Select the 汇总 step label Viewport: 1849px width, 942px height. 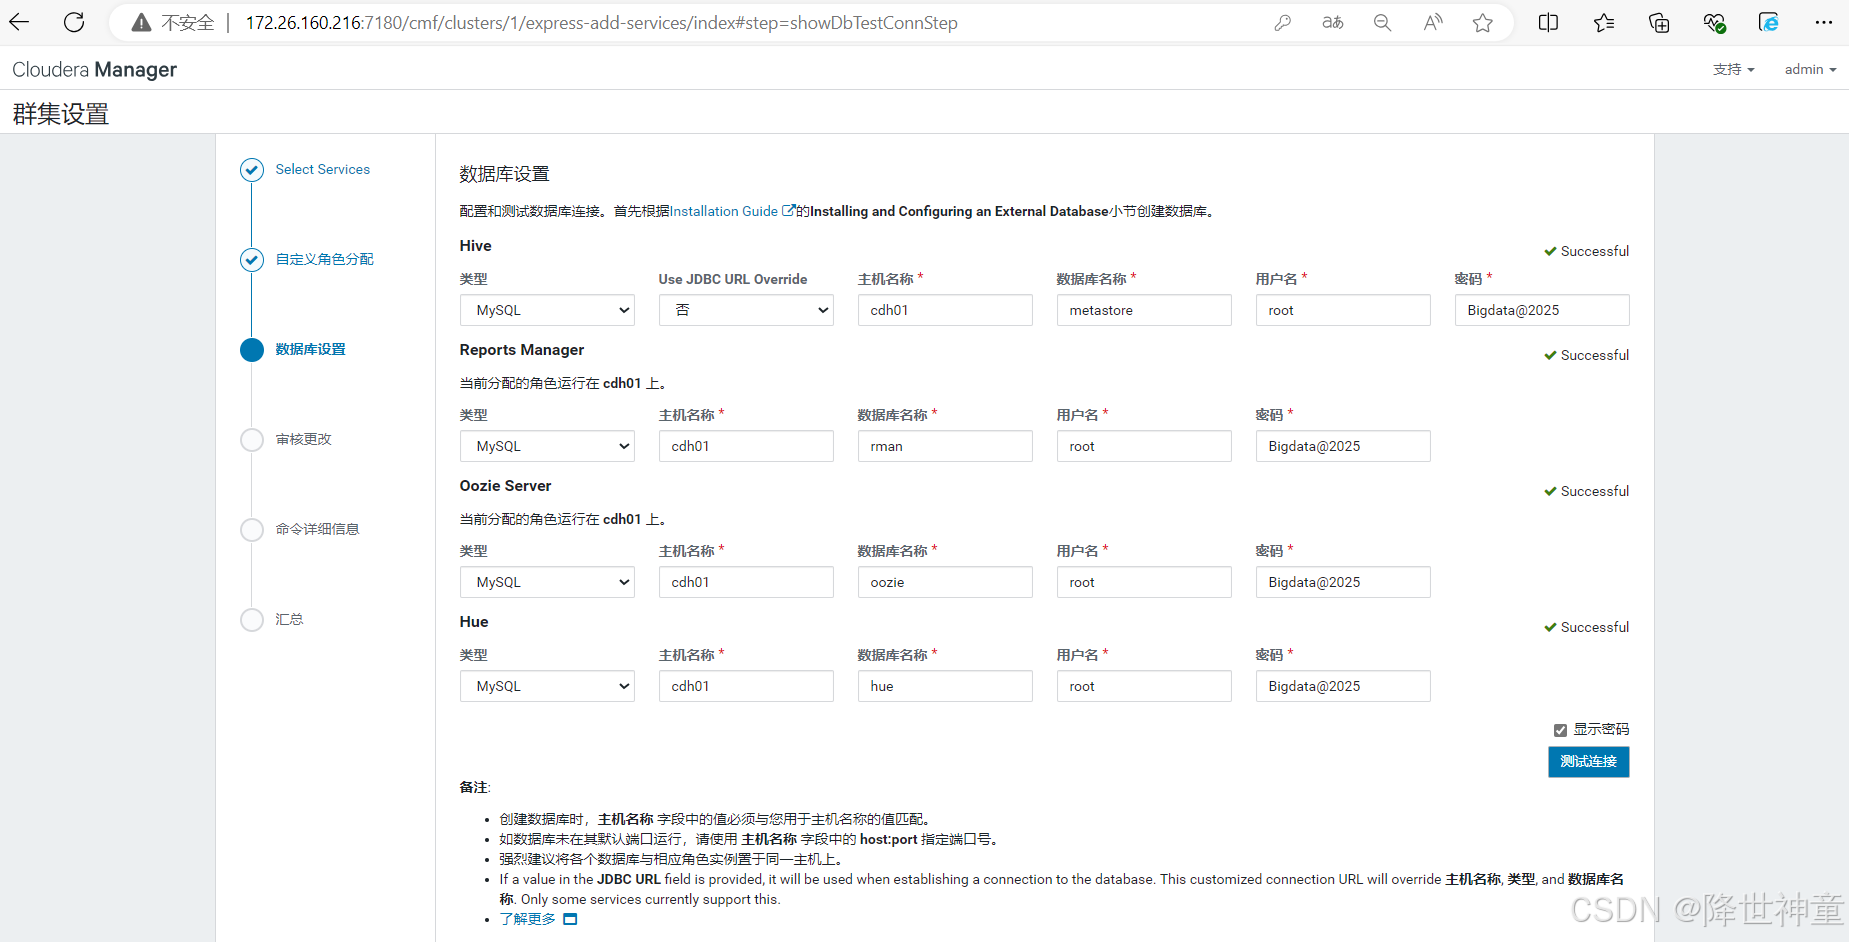click(290, 620)
